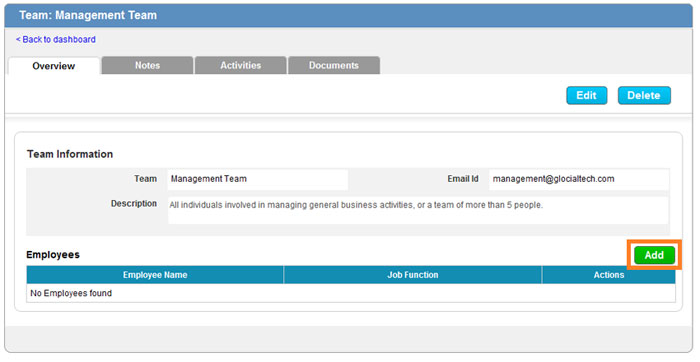700x362 pixels.
Task: Click the Team field showing Management Team
Action: (258, 179)
